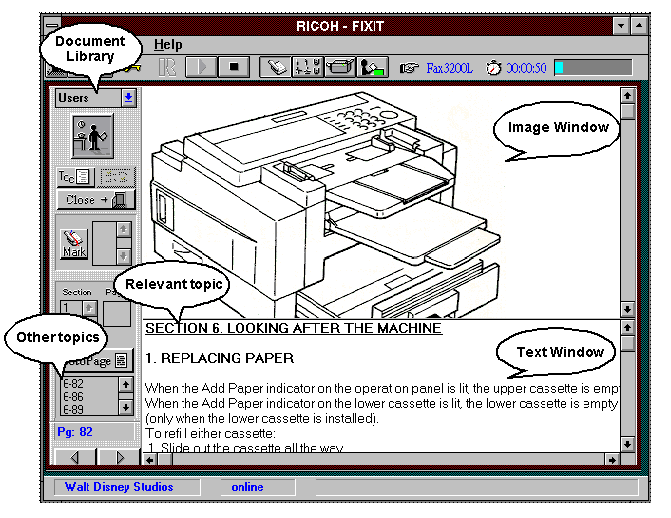Click the fax machine toolbar icon
Screen dimensions: 671x518
point(340,67)
